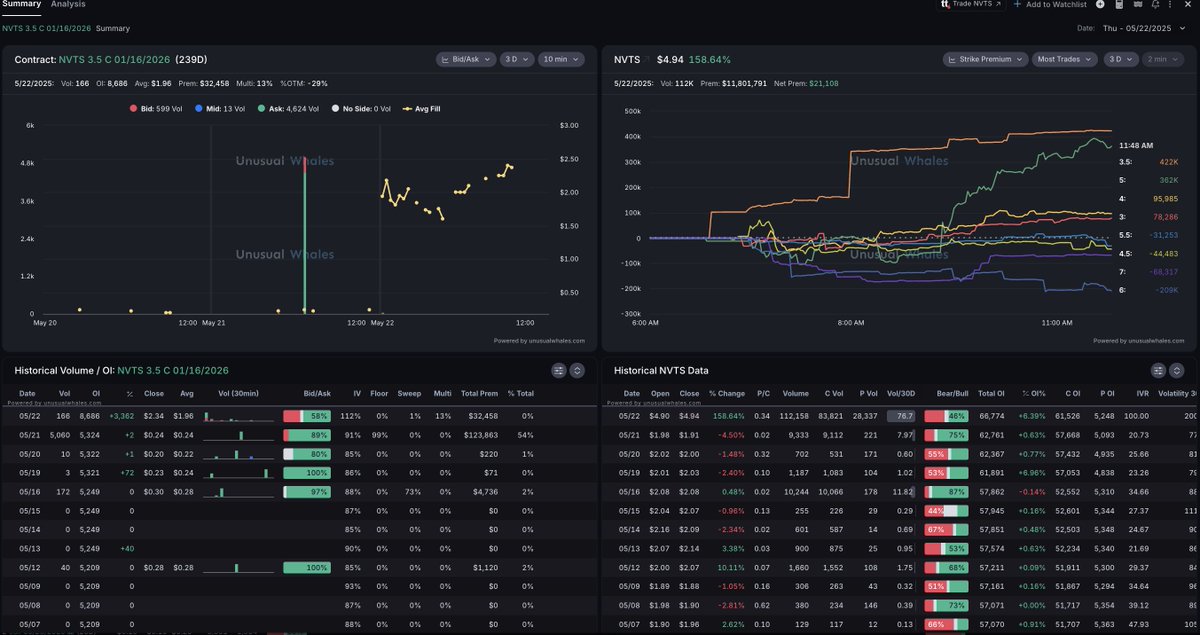Toggle the 5 strike line labeled 362K
1200x635 pixels.
click(x=1149, y=179)
